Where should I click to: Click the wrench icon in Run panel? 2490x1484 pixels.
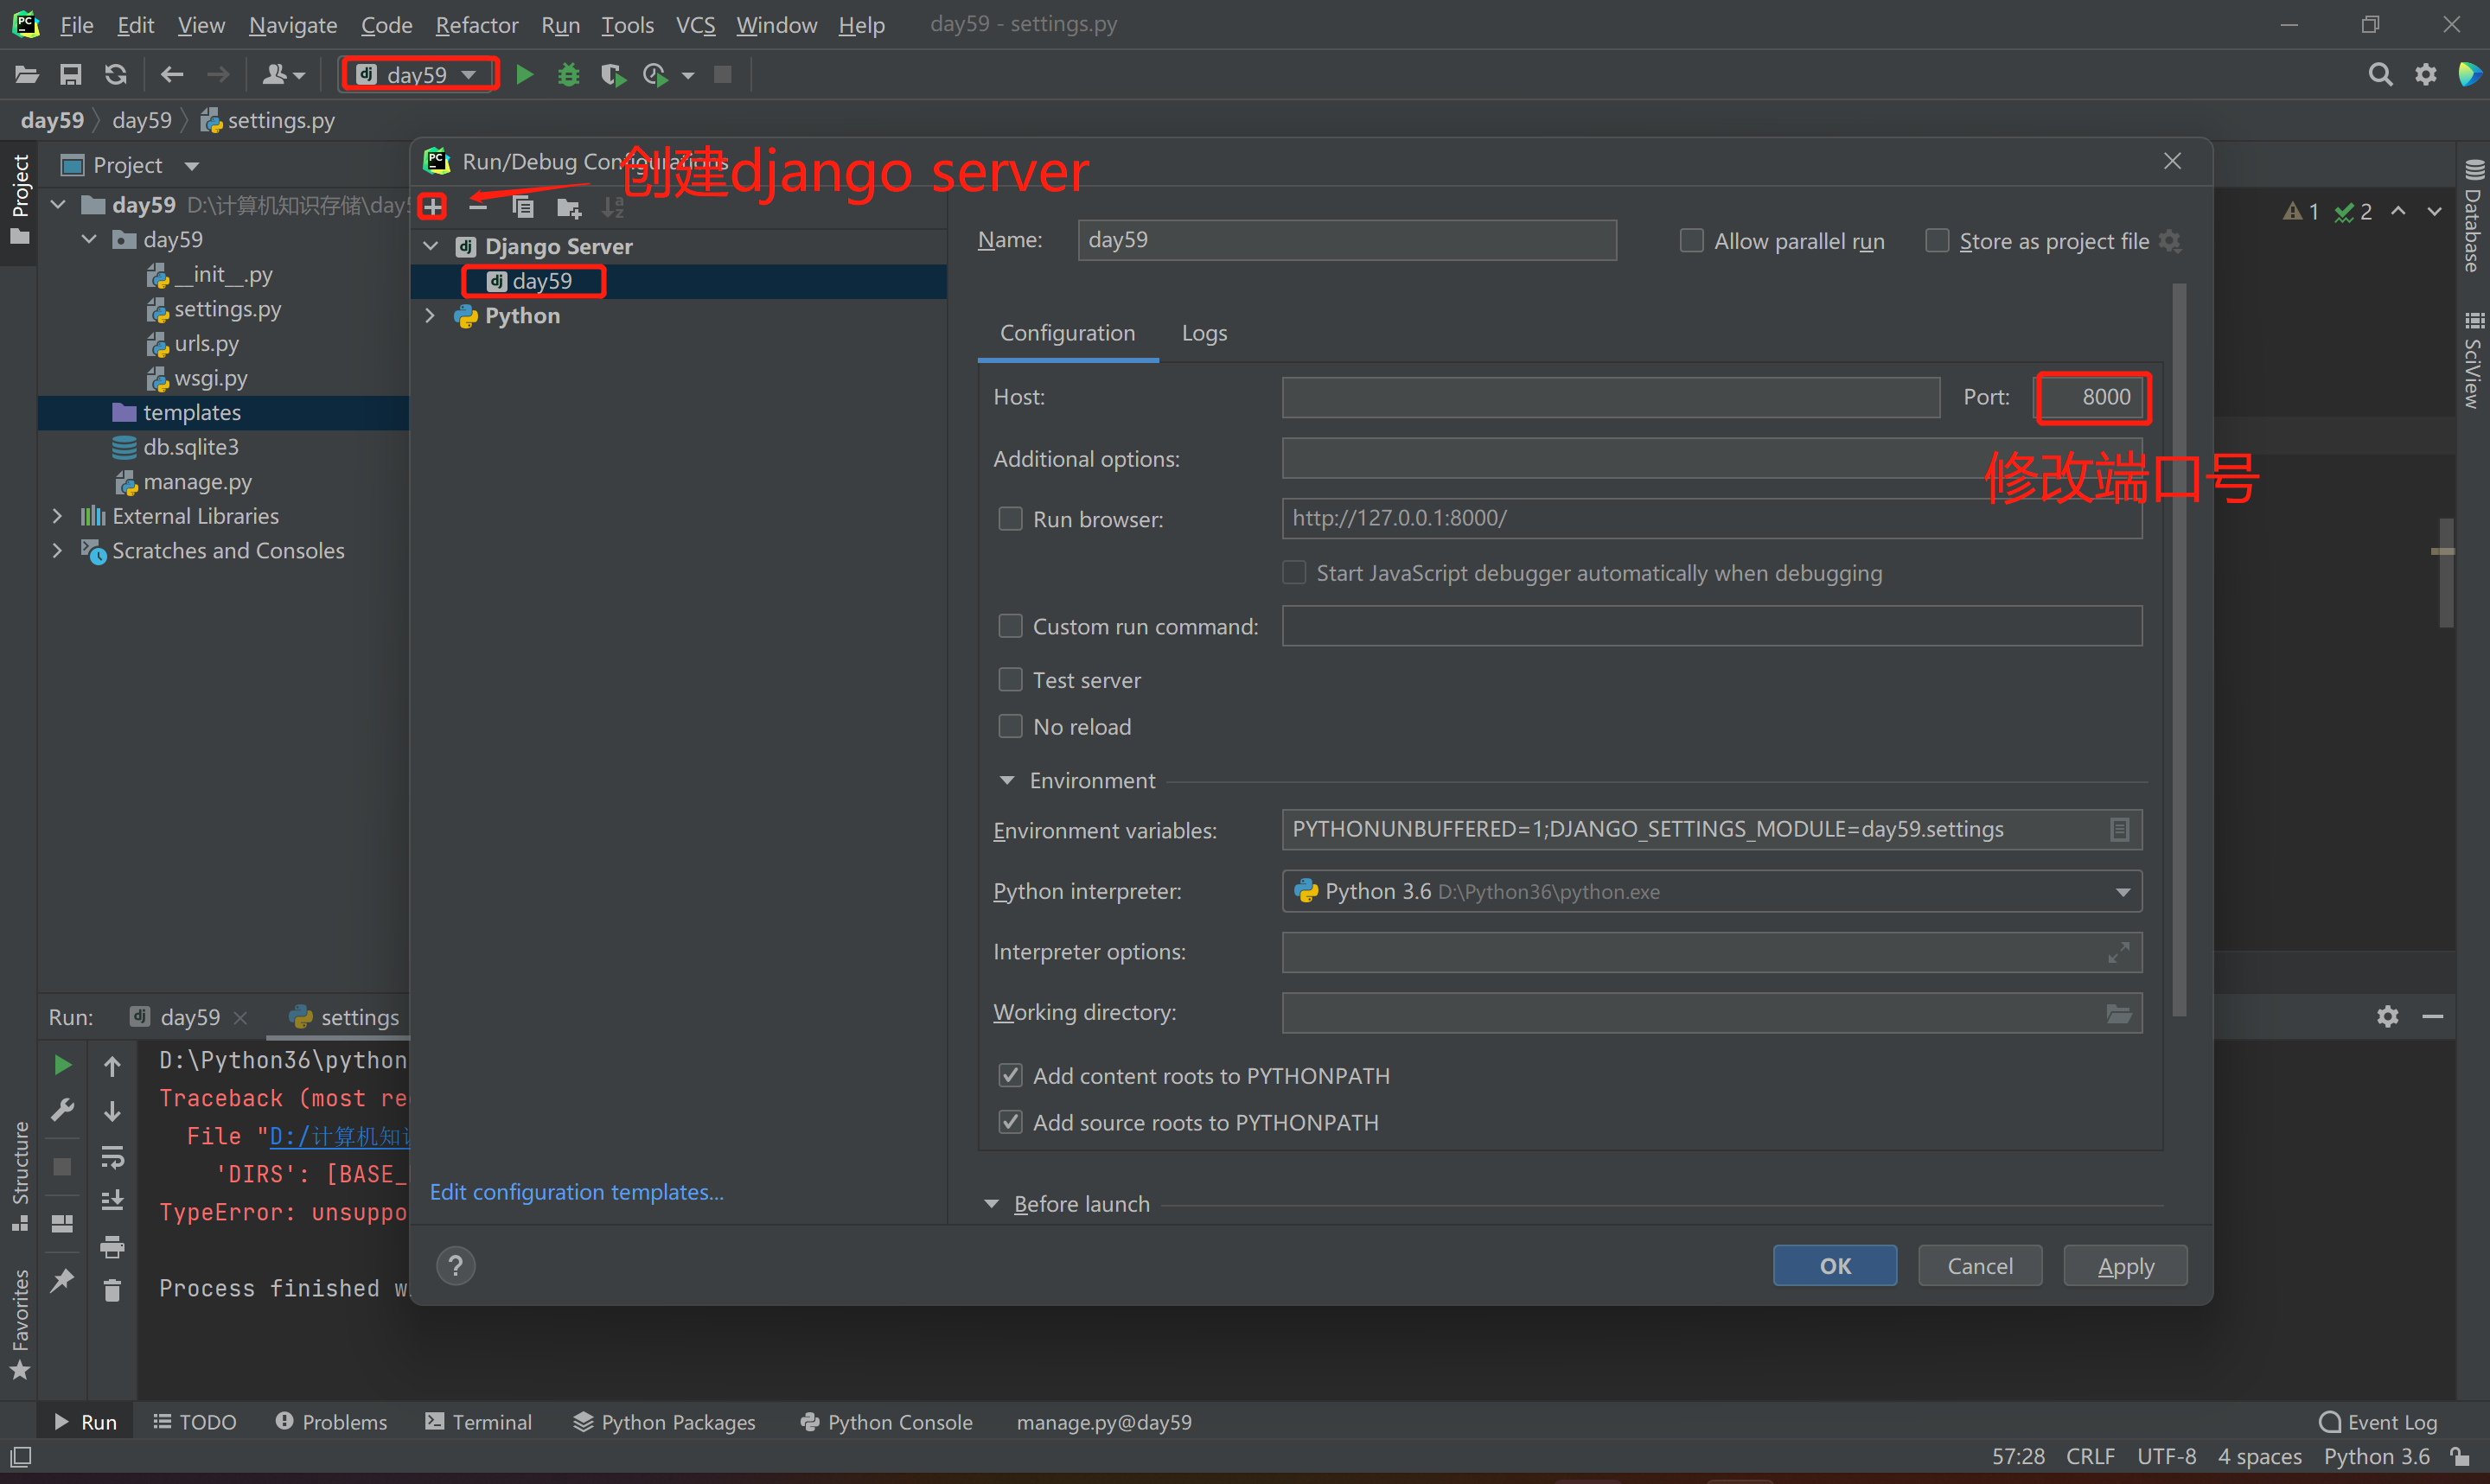pyautogui.click(x=62, y=1111)
